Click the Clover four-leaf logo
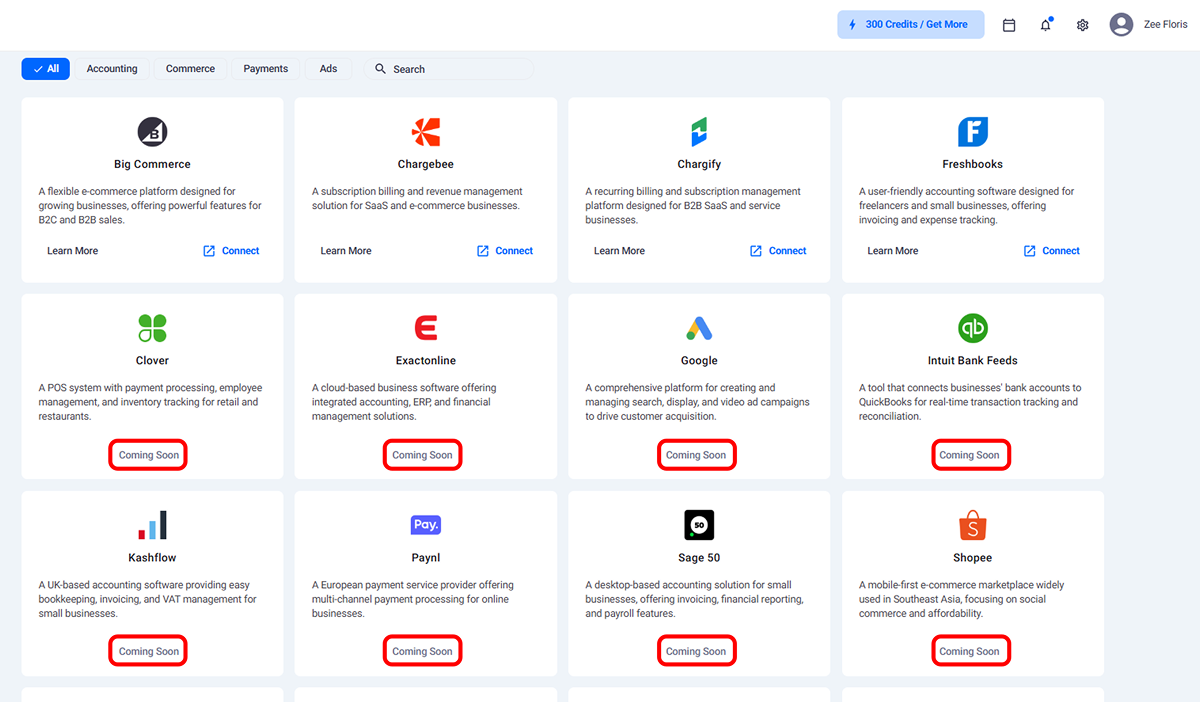This screenshot has height=702, width=1200. [152, 328]
